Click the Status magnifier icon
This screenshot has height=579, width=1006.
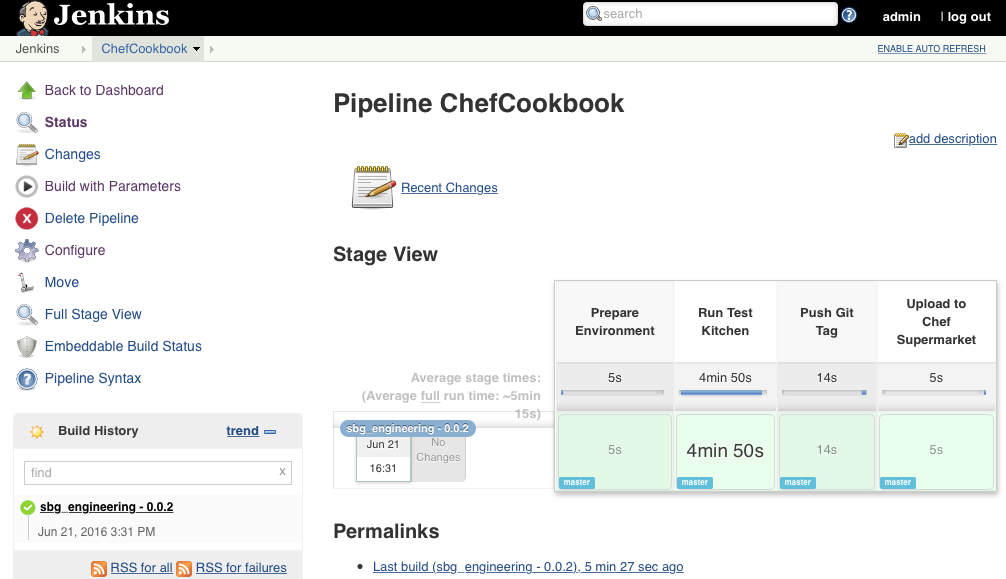26,122
